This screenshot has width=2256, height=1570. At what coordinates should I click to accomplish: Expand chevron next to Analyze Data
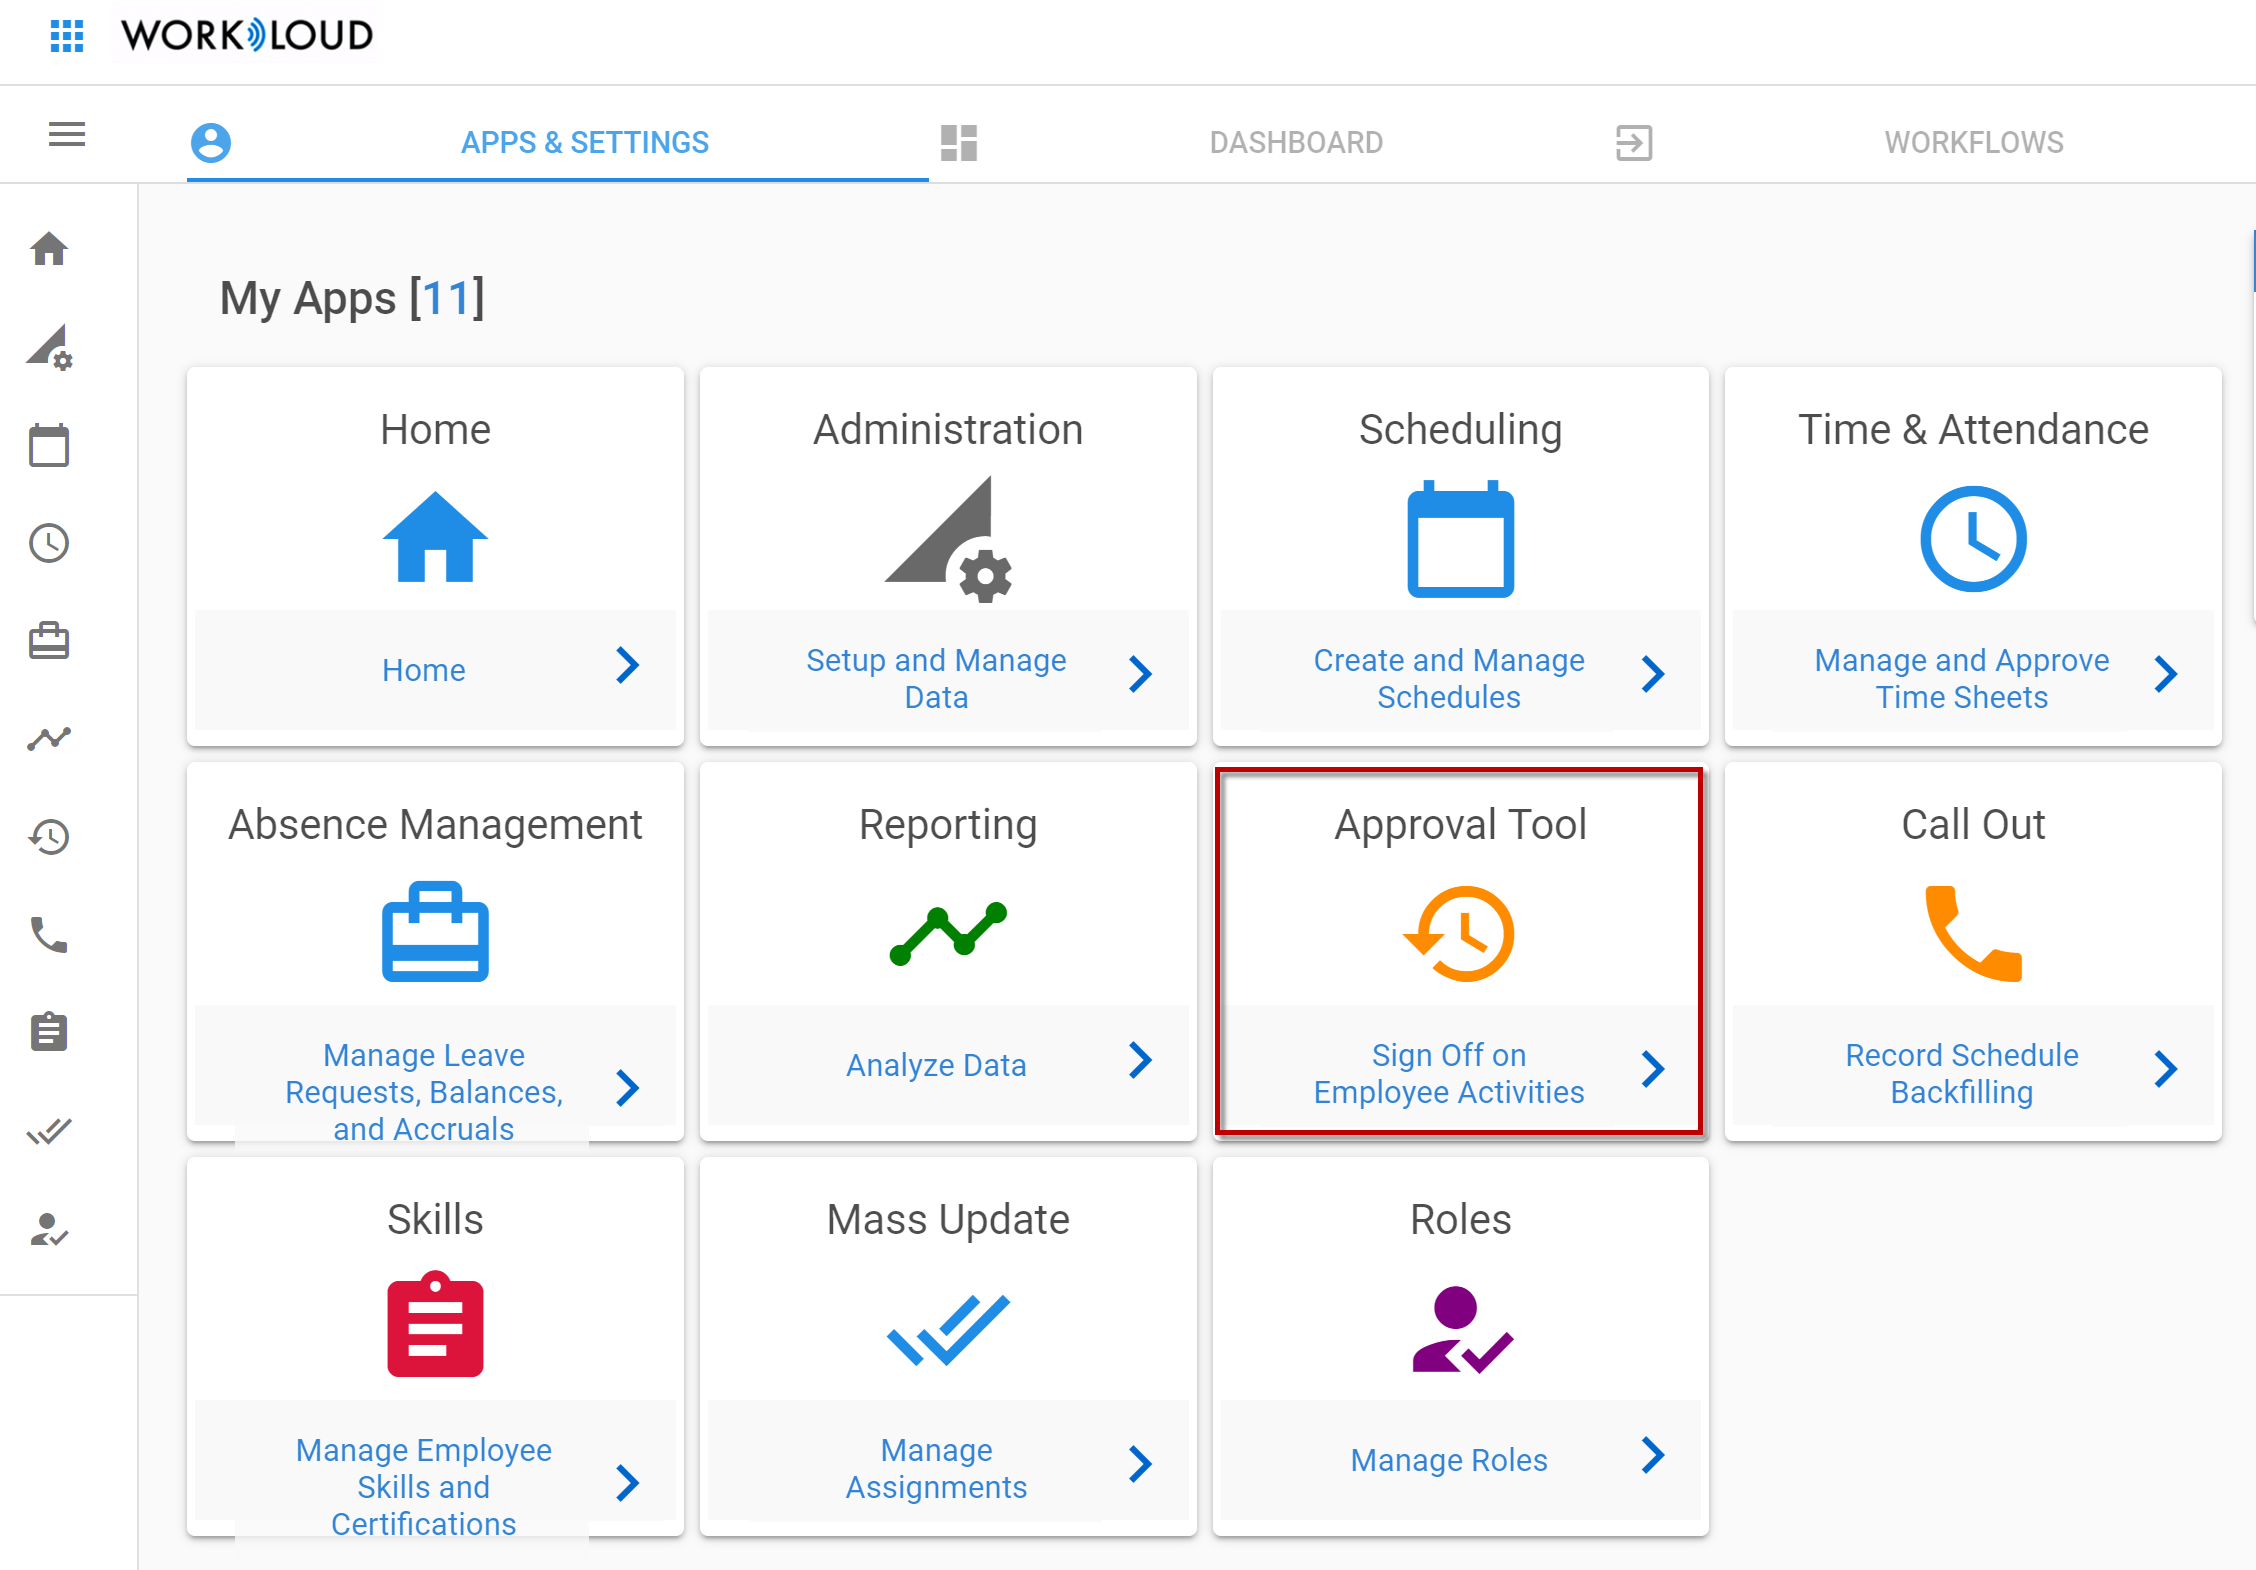(1140, 1061)
